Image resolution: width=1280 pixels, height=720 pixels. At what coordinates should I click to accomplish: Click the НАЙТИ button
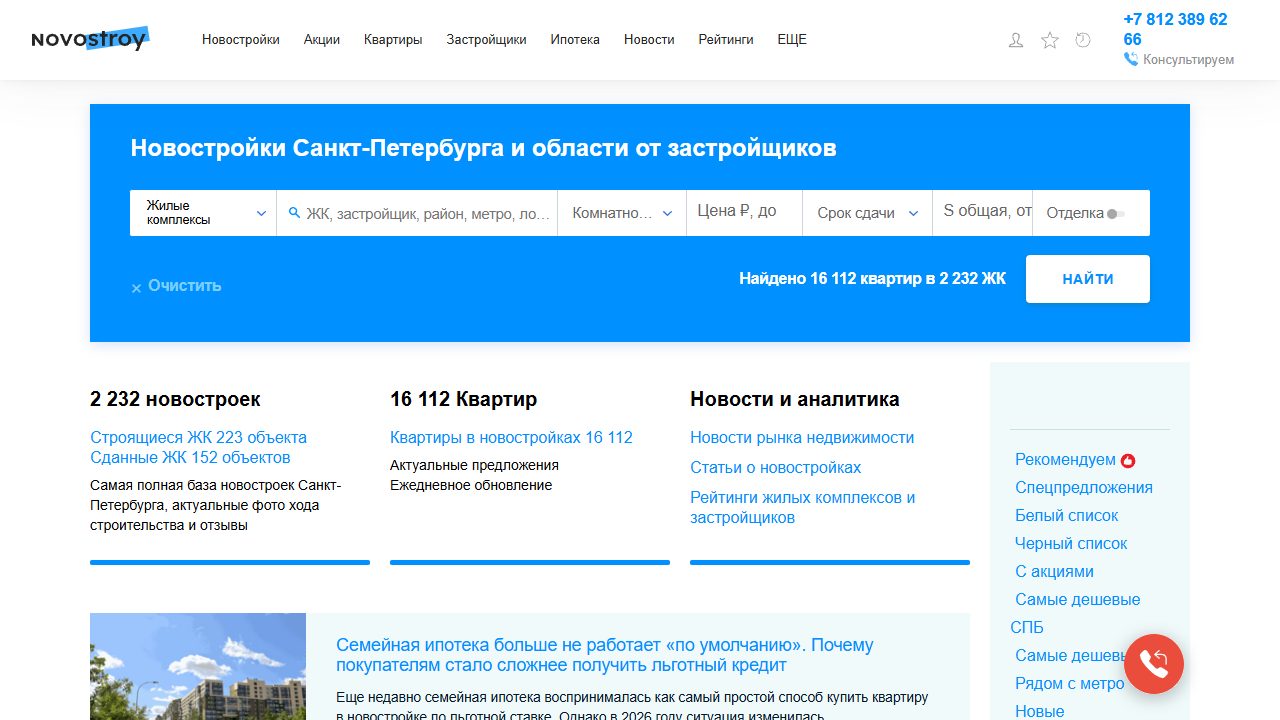(x=1088, y=279)
